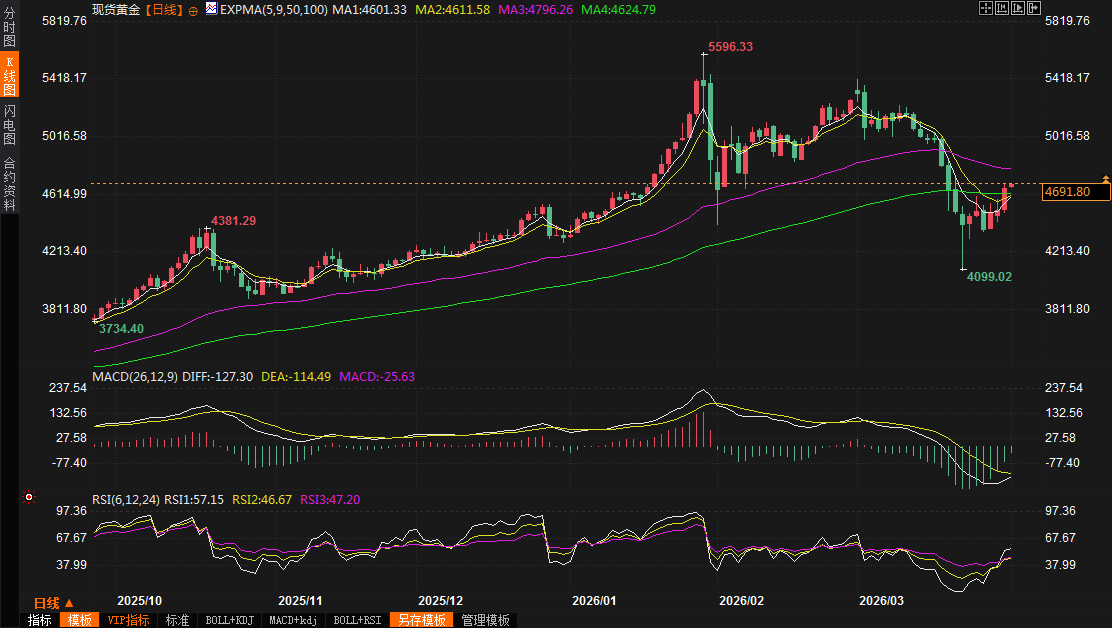Click the current price tag 4691.80
Image resolution: width=1112 pixels, height=628 pixels.
pos(1075,191)
